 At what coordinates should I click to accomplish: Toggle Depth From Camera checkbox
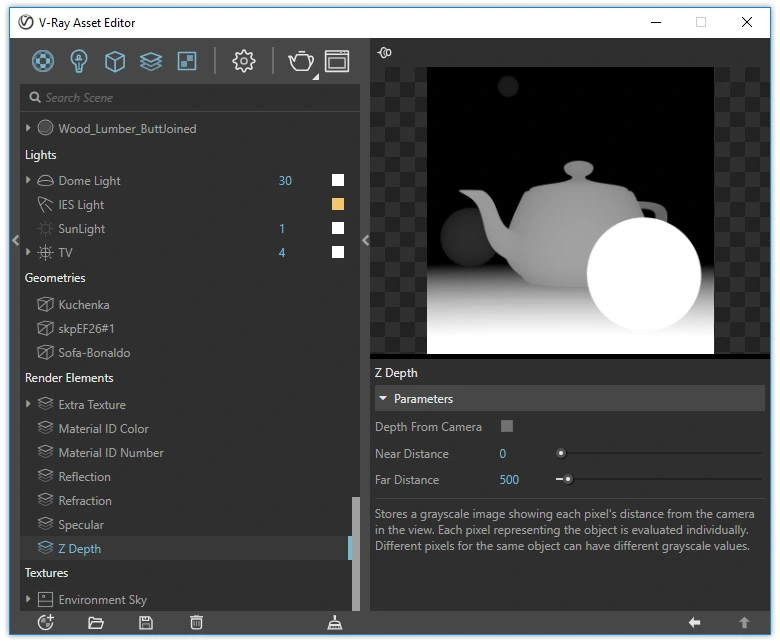tap(507, 426)
